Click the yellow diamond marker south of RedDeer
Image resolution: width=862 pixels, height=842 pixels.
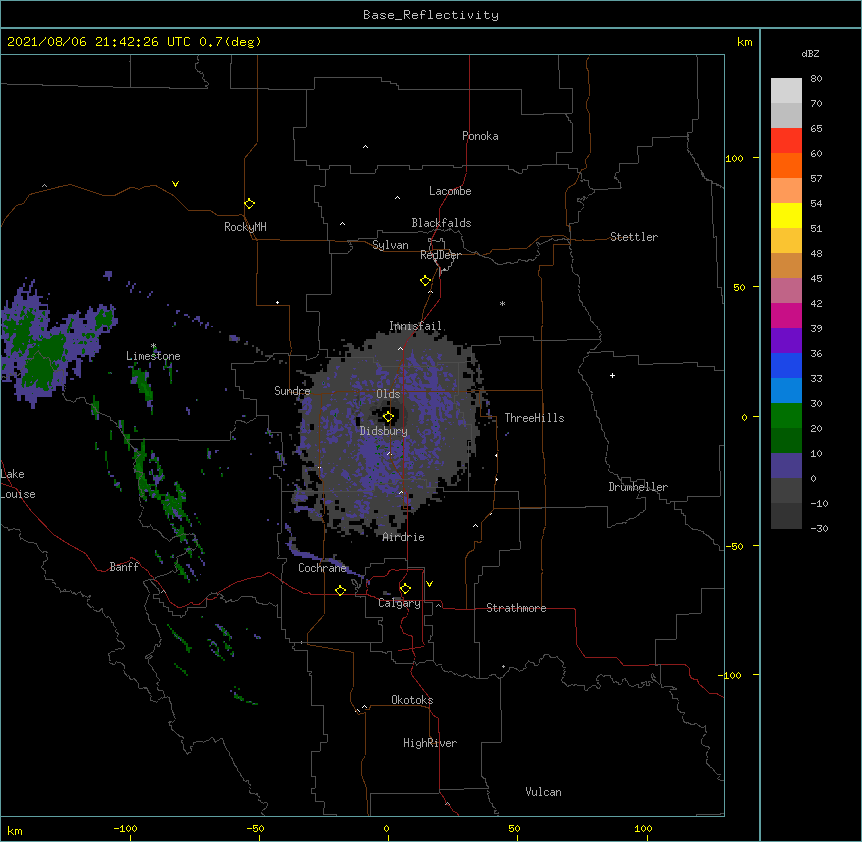(425, 281)
